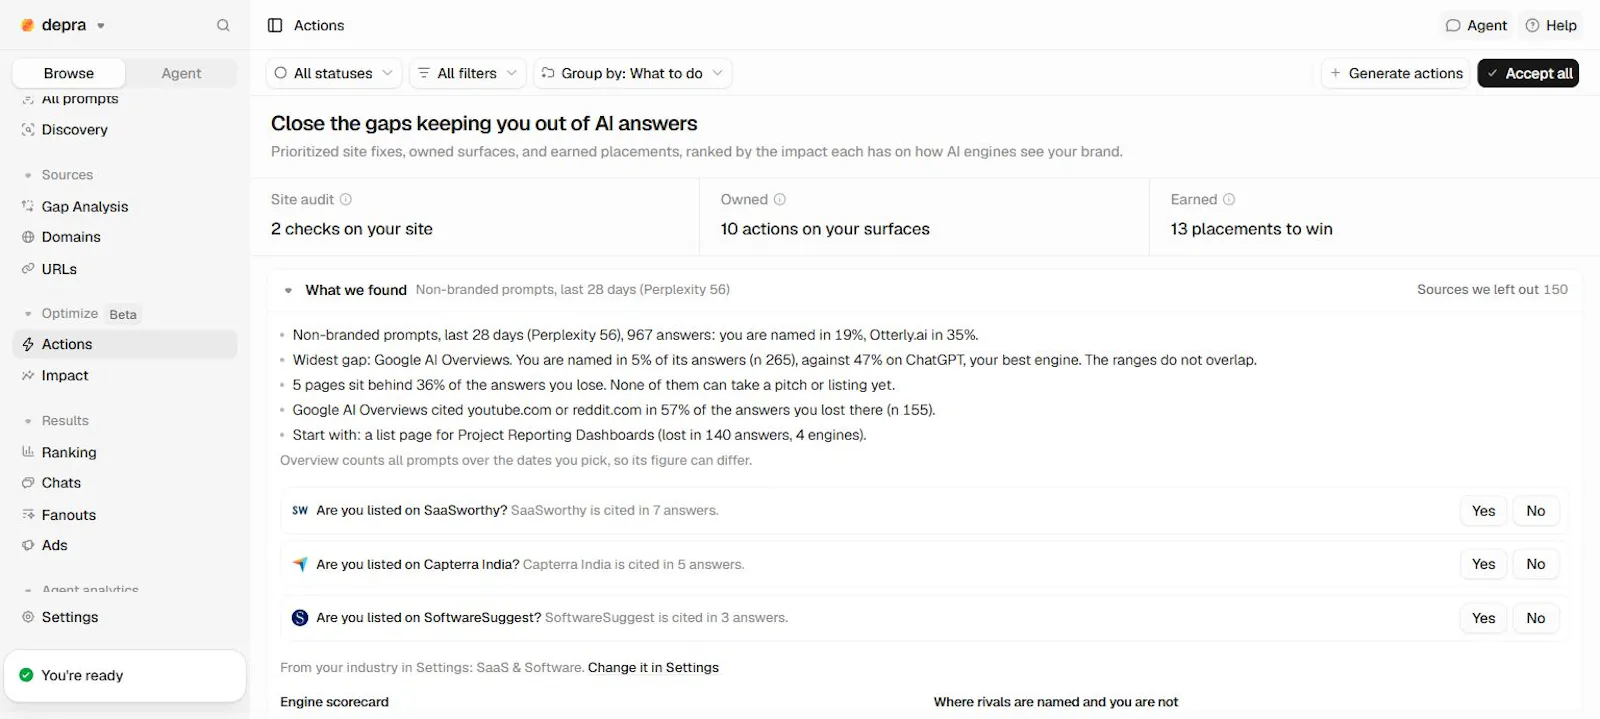Switch to the Agent tab in sidebar

point(181,73)
